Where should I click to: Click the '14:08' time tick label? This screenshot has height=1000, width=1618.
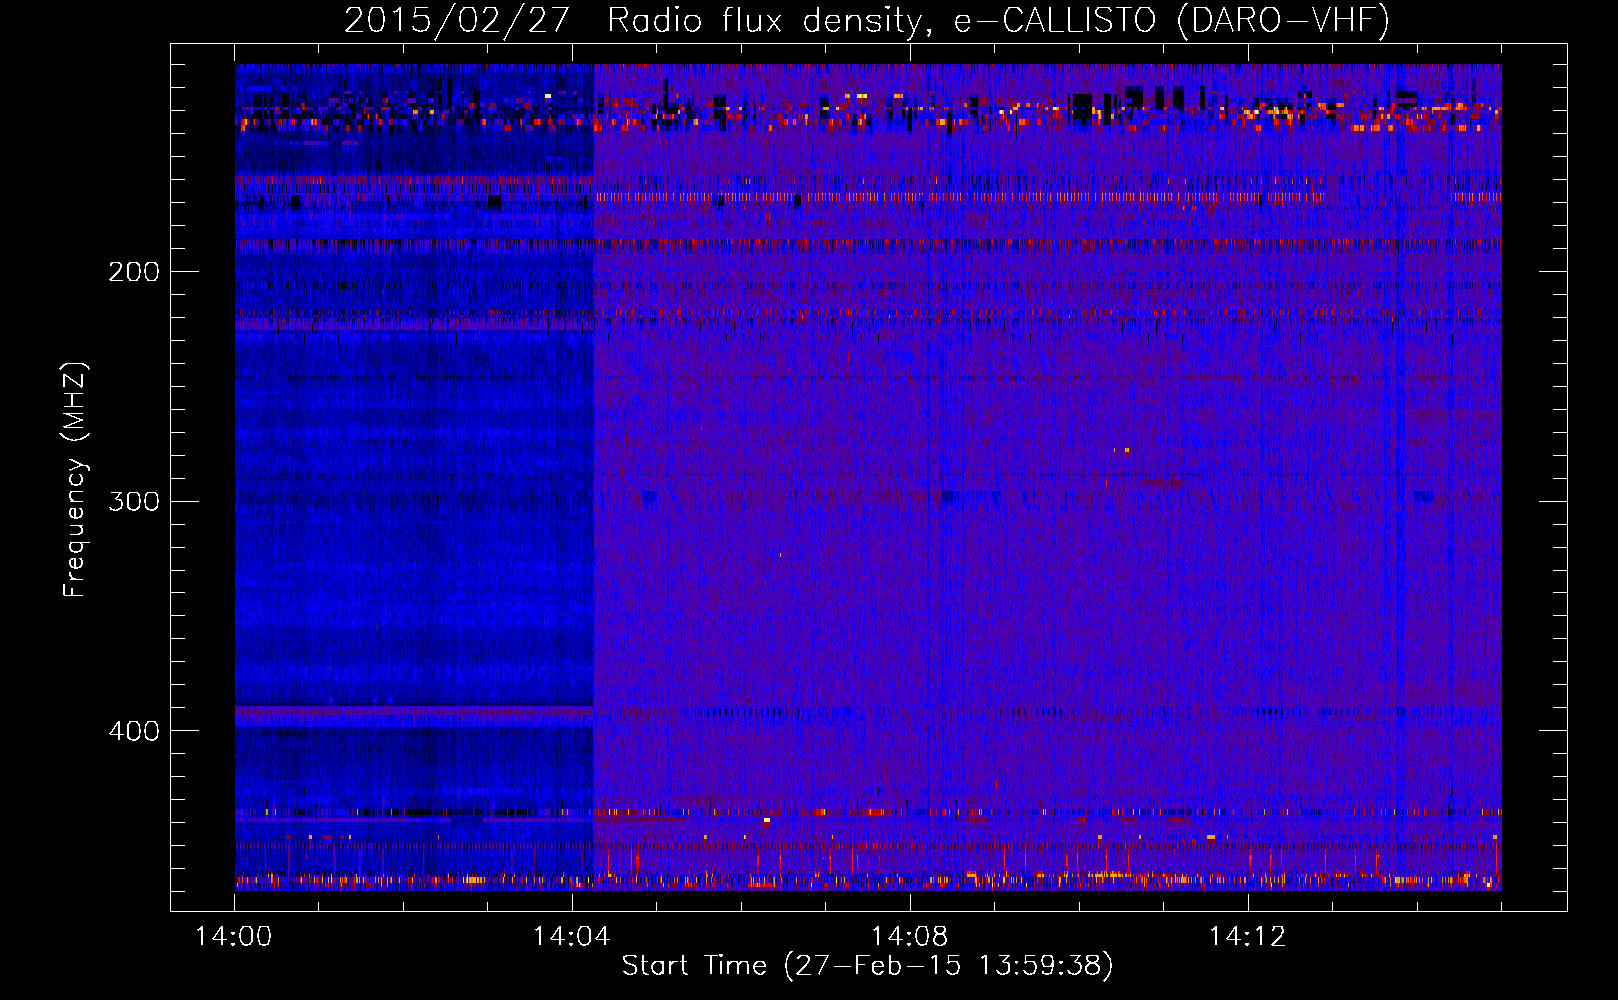click(909, 937)
